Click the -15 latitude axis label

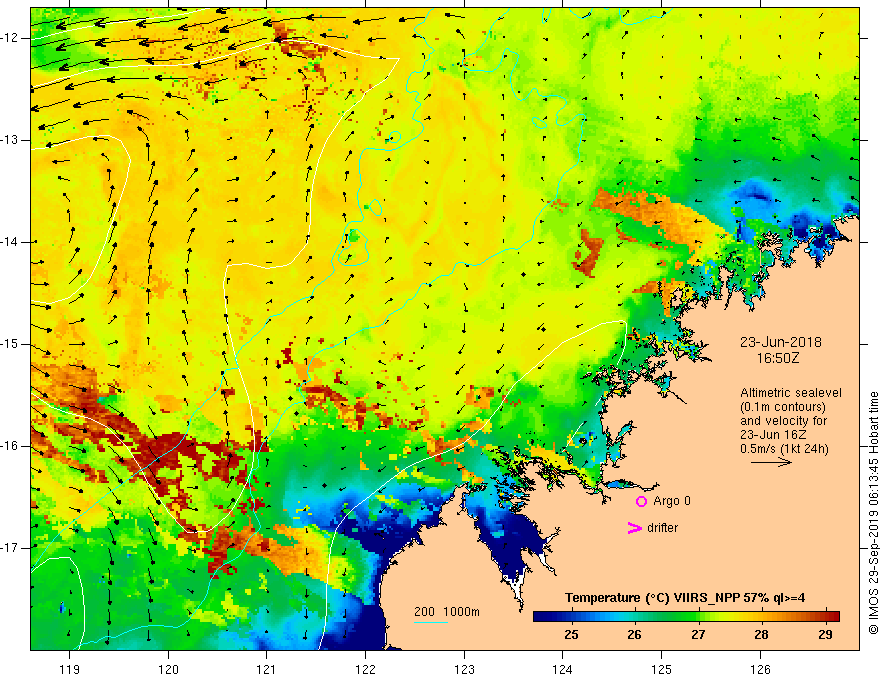(11, 344)
